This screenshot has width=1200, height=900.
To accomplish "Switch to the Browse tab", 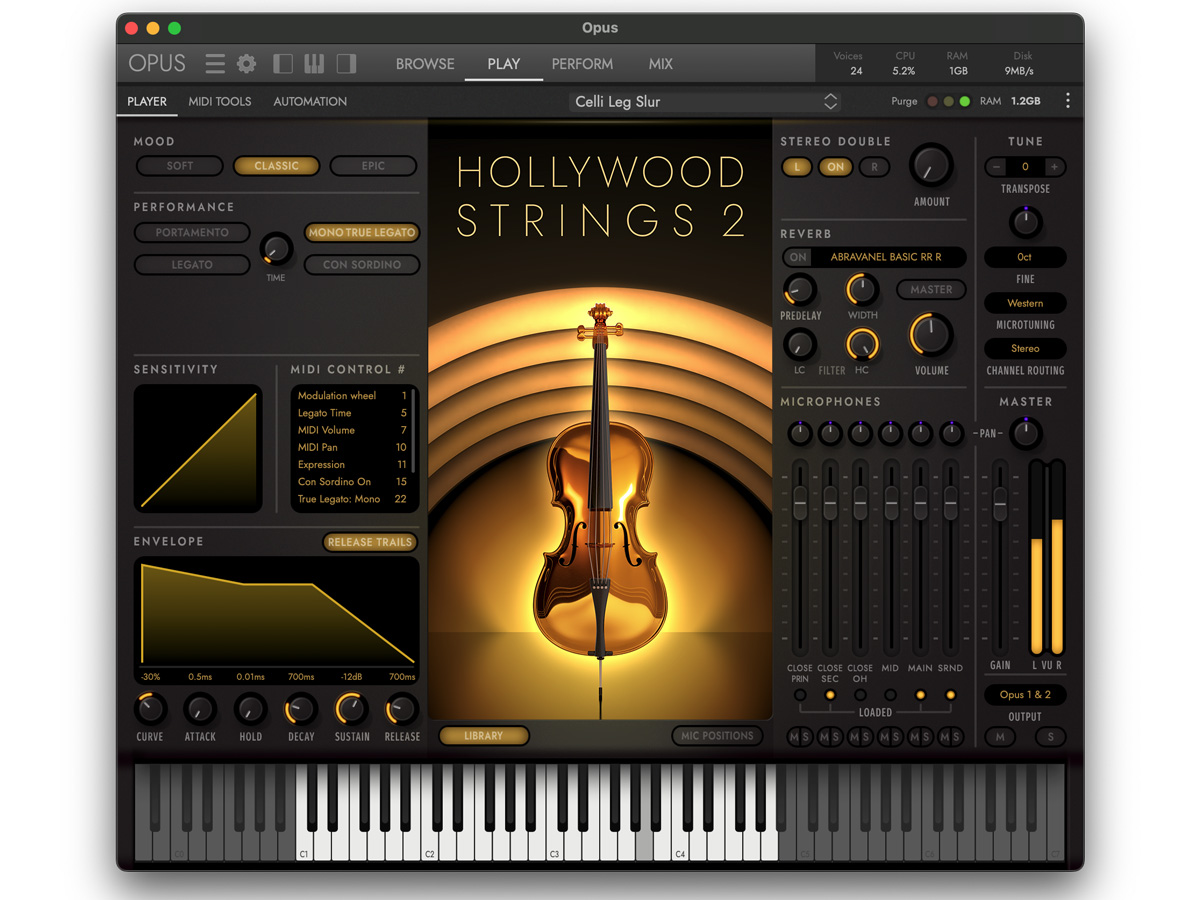I will [x=425, y=64].
